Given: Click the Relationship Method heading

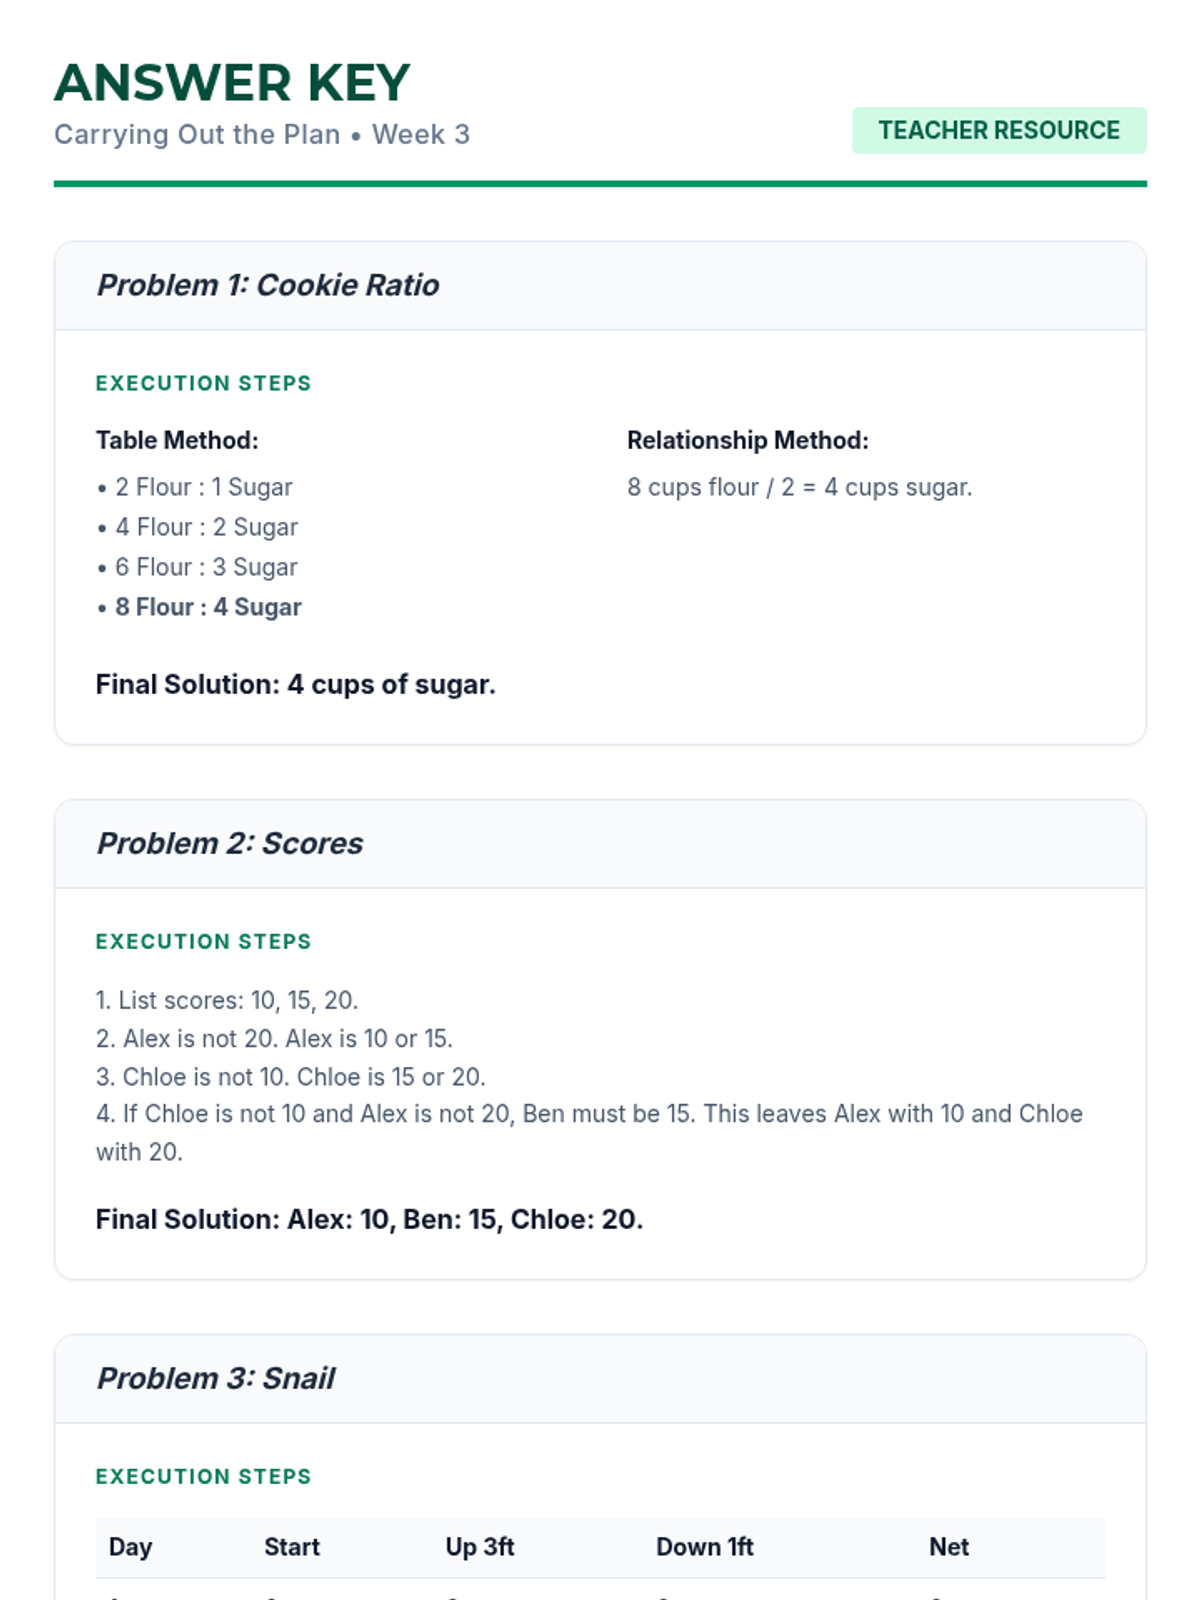Looking at the screenshot, I should point(747,441).
